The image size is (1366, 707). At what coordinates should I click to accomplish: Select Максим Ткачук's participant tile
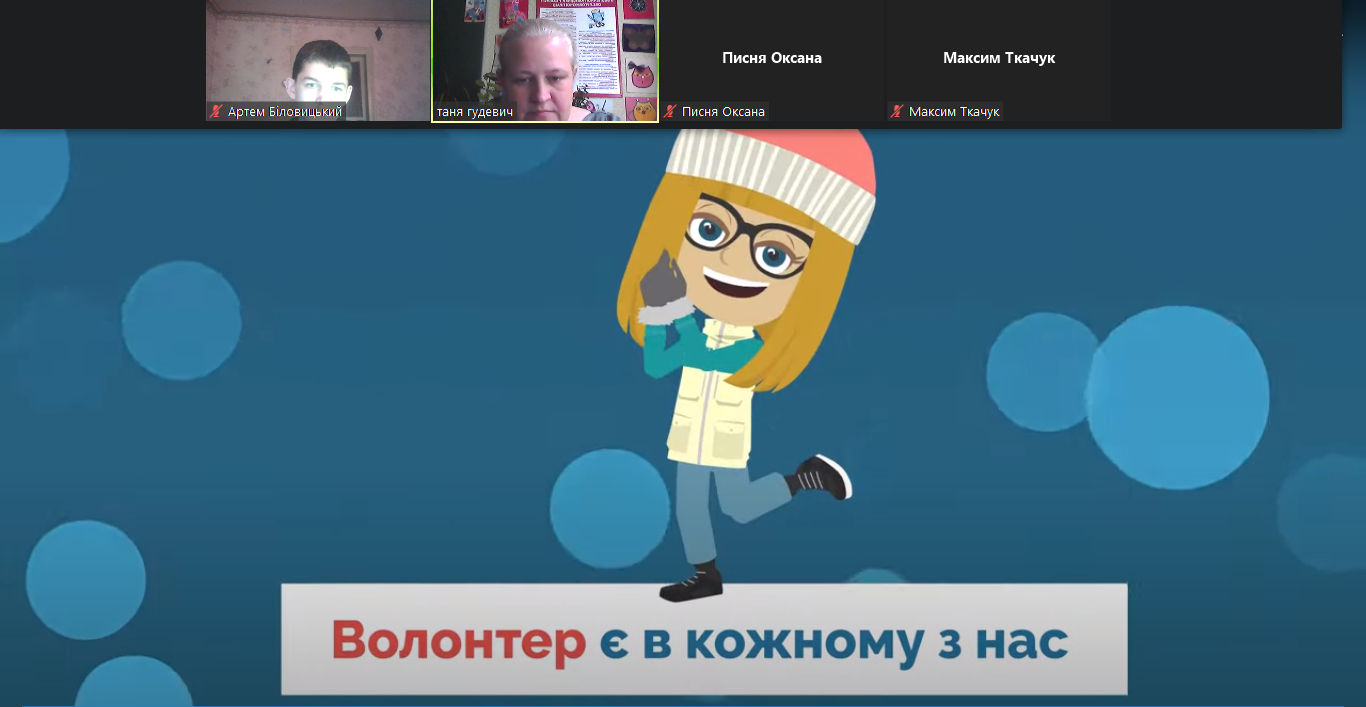coord(999,61)
